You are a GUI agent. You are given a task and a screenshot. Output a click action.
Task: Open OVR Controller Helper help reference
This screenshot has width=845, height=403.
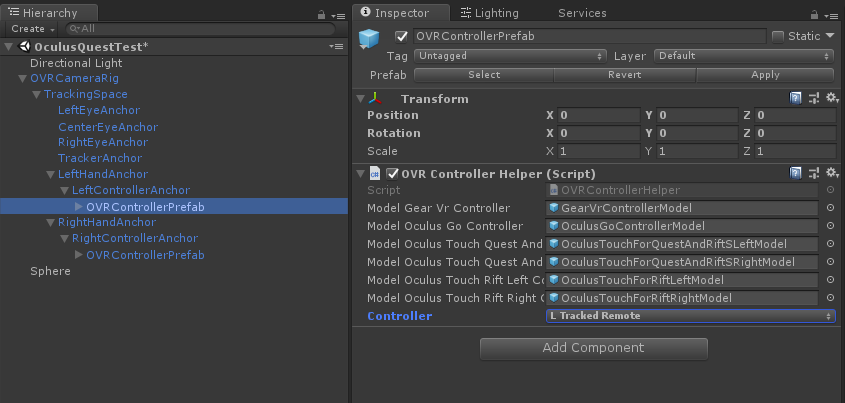(x=795, y=173)
